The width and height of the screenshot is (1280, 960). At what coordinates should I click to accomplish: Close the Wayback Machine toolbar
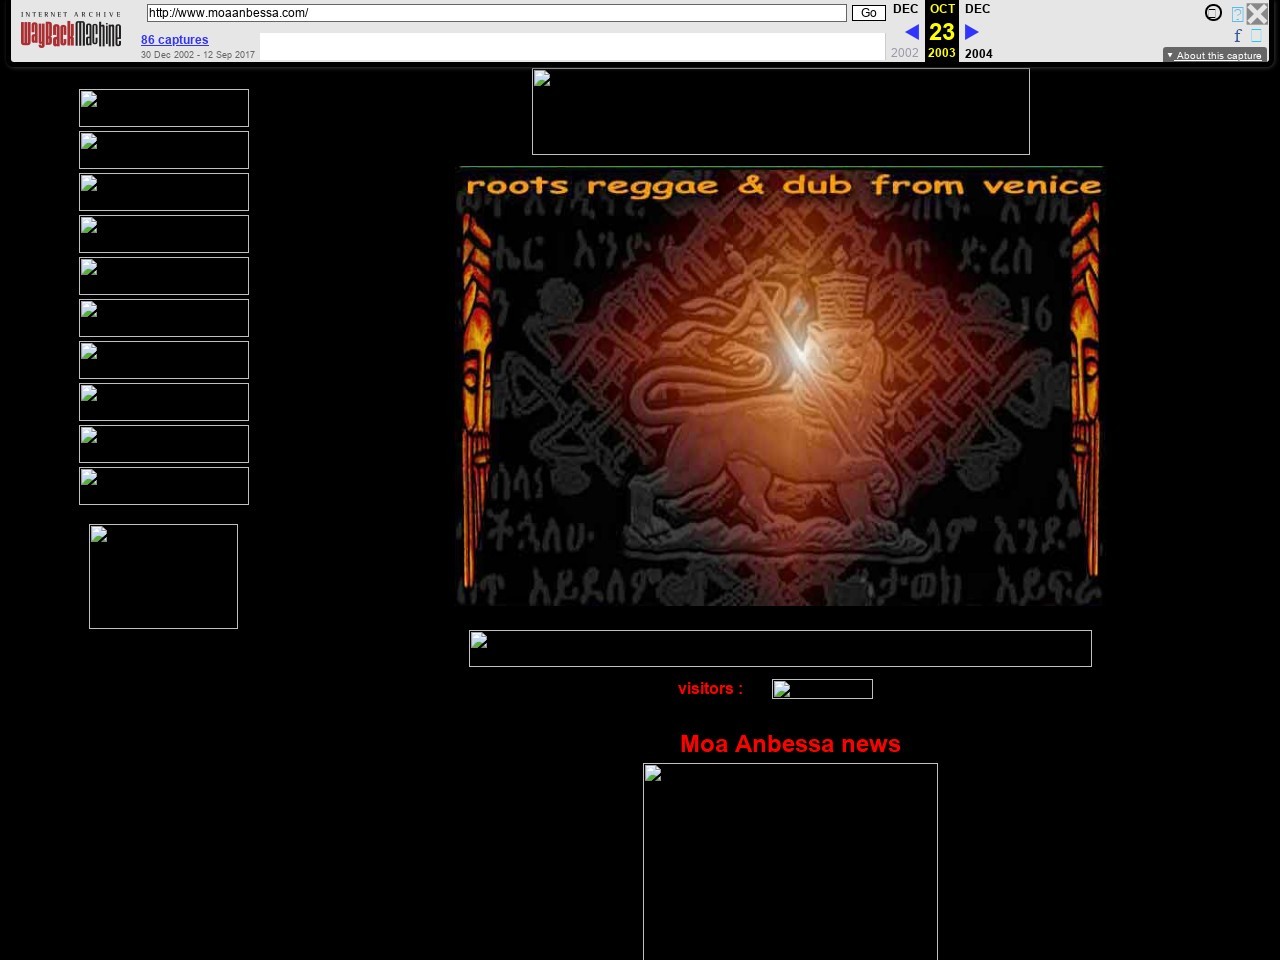pyautogui.click(x=1257, y=14)
